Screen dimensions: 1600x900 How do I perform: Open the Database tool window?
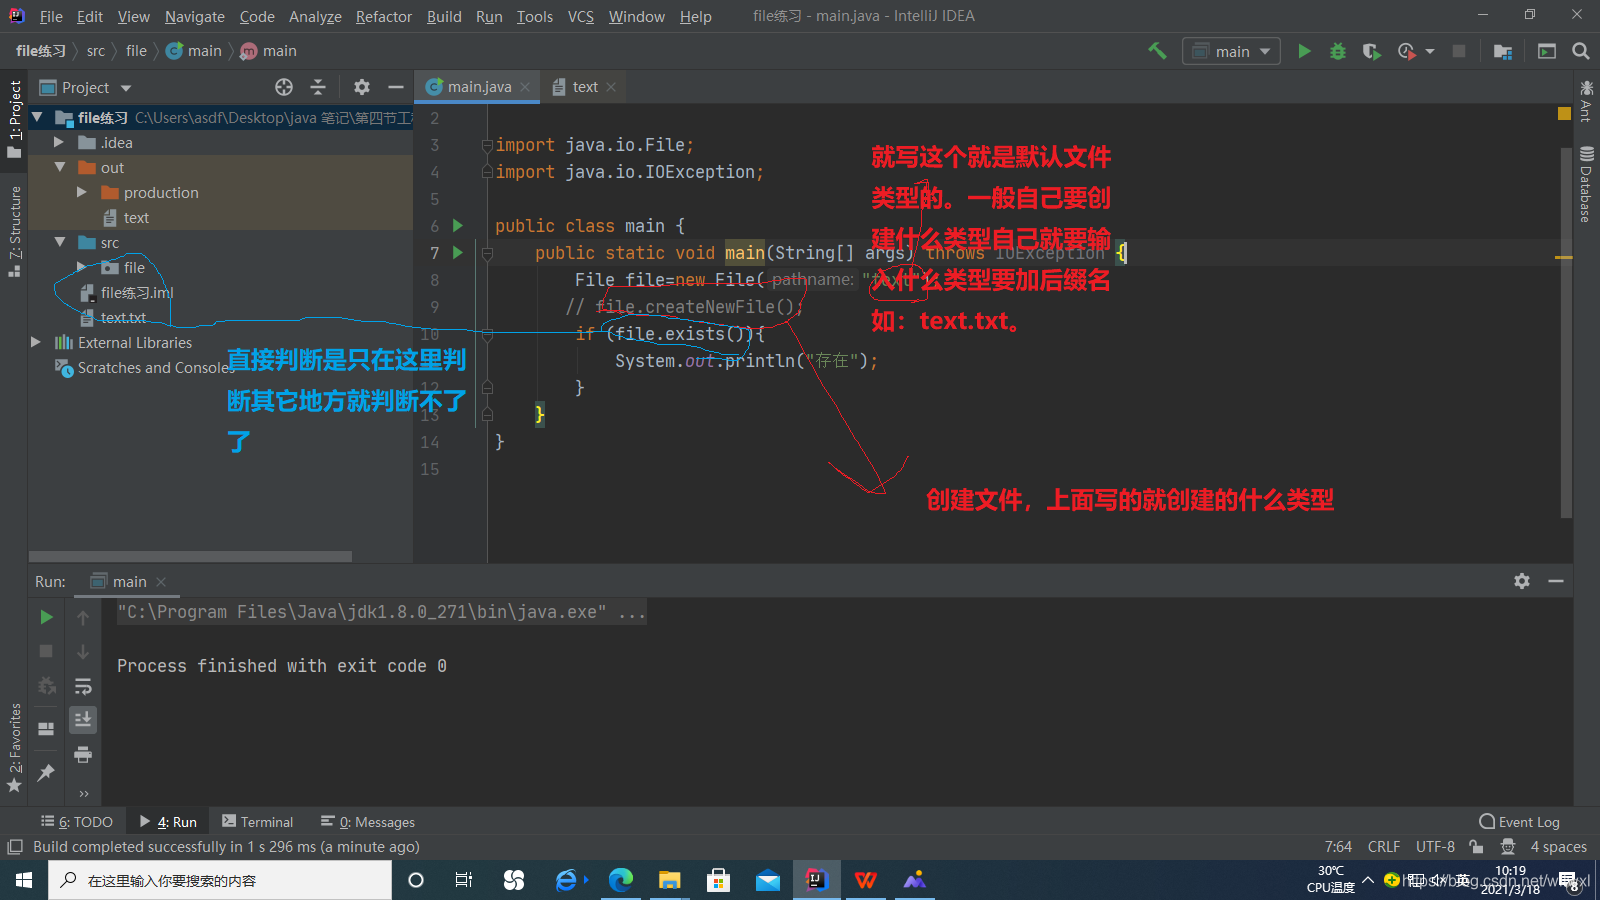(x=1586, y=185)
